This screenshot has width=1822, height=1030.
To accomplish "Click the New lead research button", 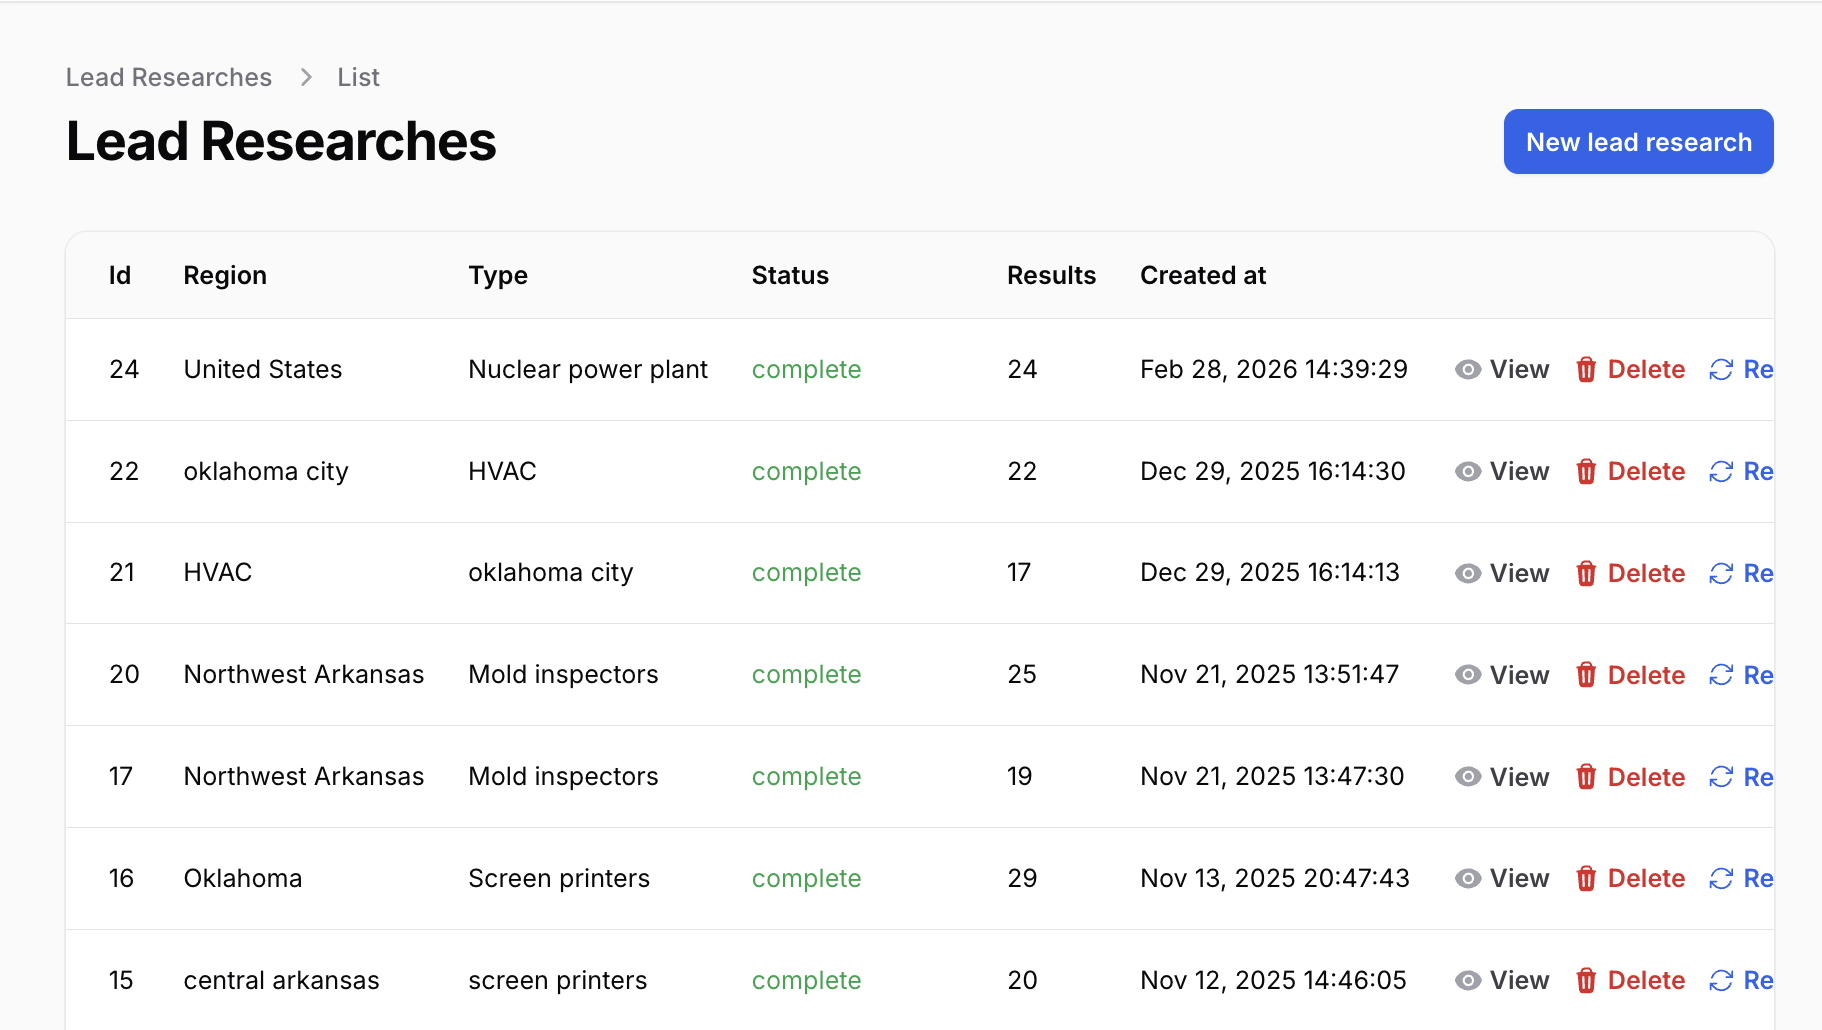I will (1638, 142).
